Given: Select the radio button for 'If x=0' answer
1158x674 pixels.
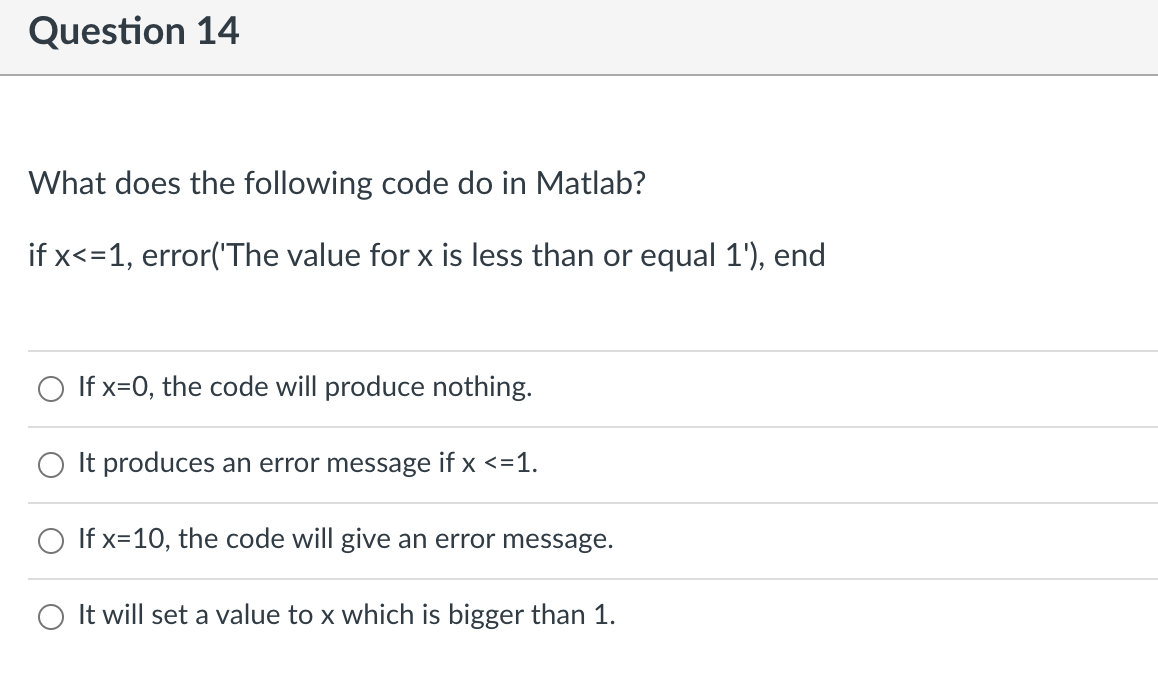Looking at the screenshot, I should pos(51,388).
